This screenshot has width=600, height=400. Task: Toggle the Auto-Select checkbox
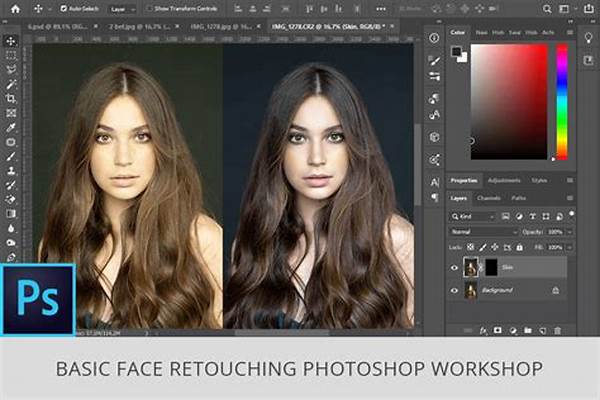coord(64,8)
